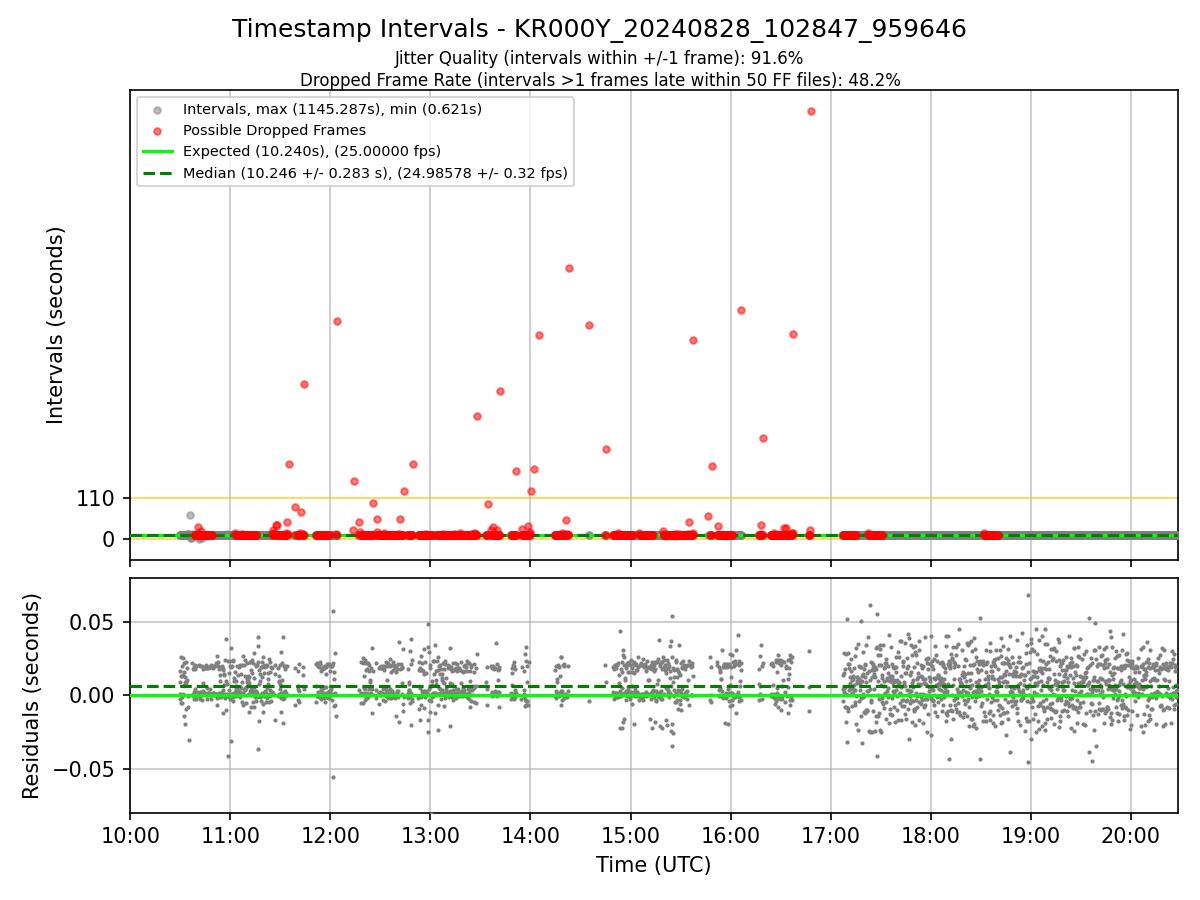Click the "10:00" time tick label

[x=130, y=835]
